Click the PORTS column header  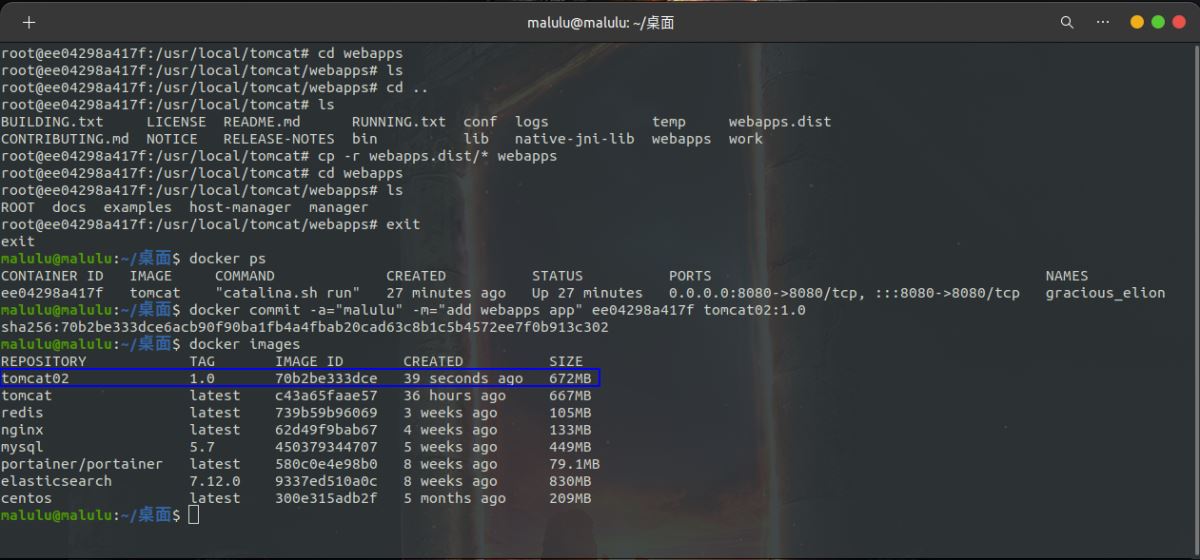(690, 275)
